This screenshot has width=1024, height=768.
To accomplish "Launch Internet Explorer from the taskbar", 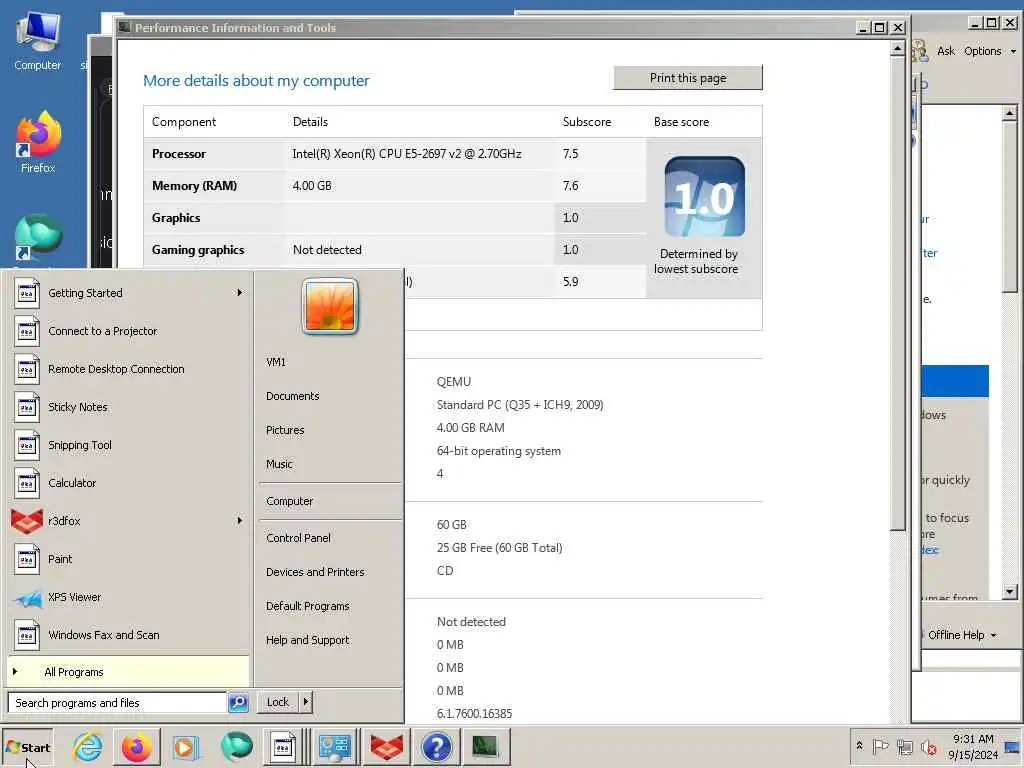I will pos(88,746).
